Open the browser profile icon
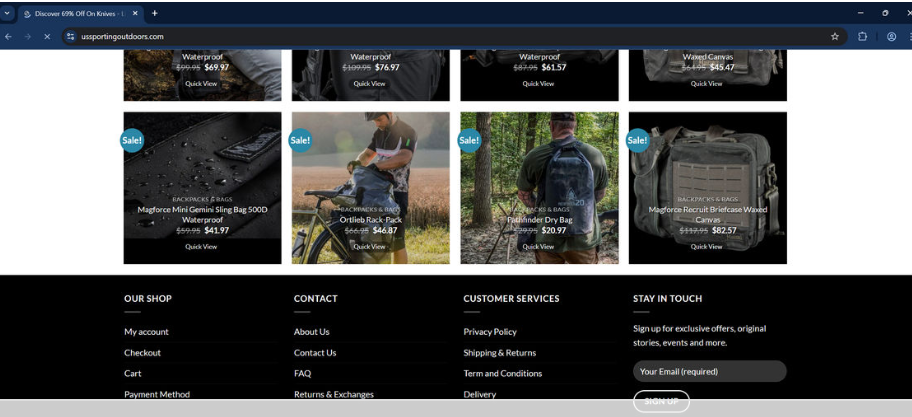912x417 pixels. pyautogui.click(x=891, y=36)
